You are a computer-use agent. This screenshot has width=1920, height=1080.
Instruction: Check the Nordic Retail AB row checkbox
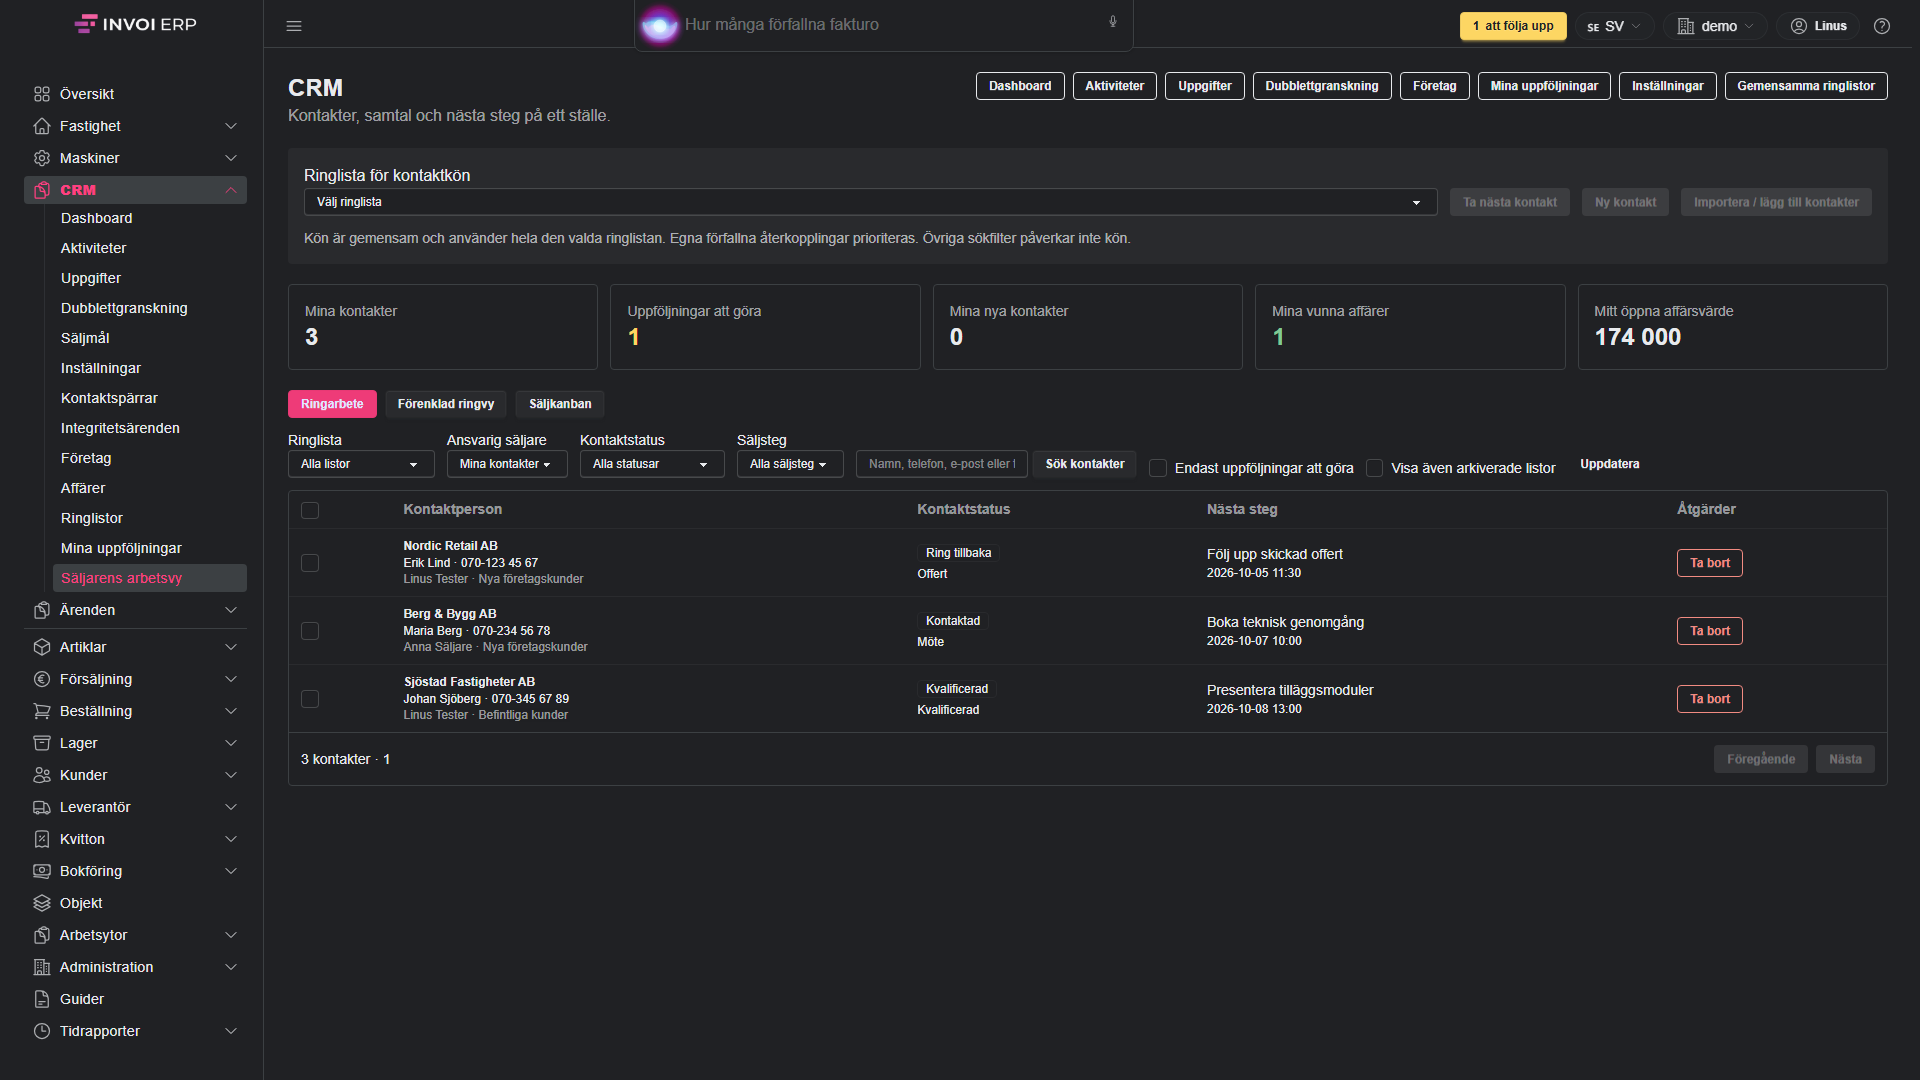click(x=310, y=563)
